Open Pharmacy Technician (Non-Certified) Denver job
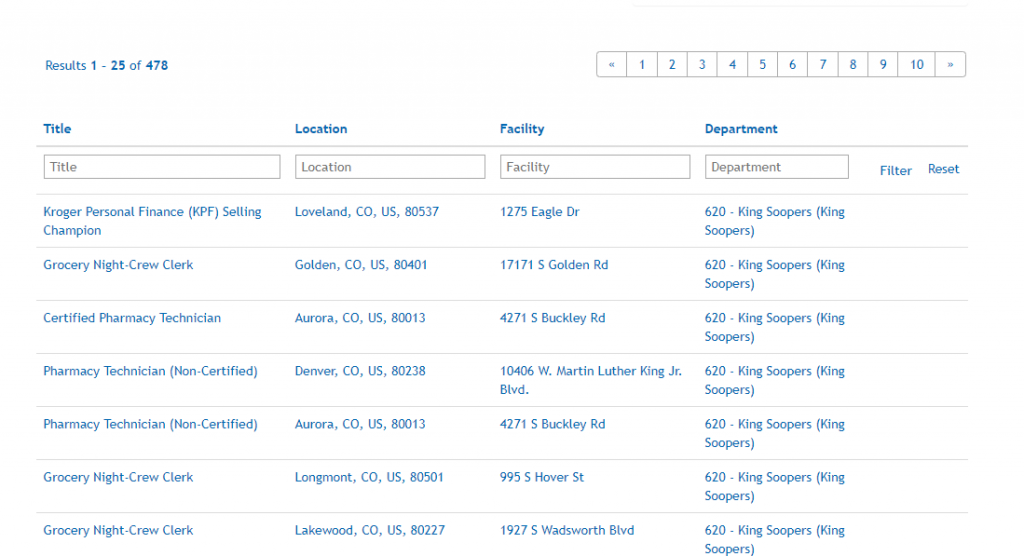1024x556 pixels. click(x=150, y=371)
